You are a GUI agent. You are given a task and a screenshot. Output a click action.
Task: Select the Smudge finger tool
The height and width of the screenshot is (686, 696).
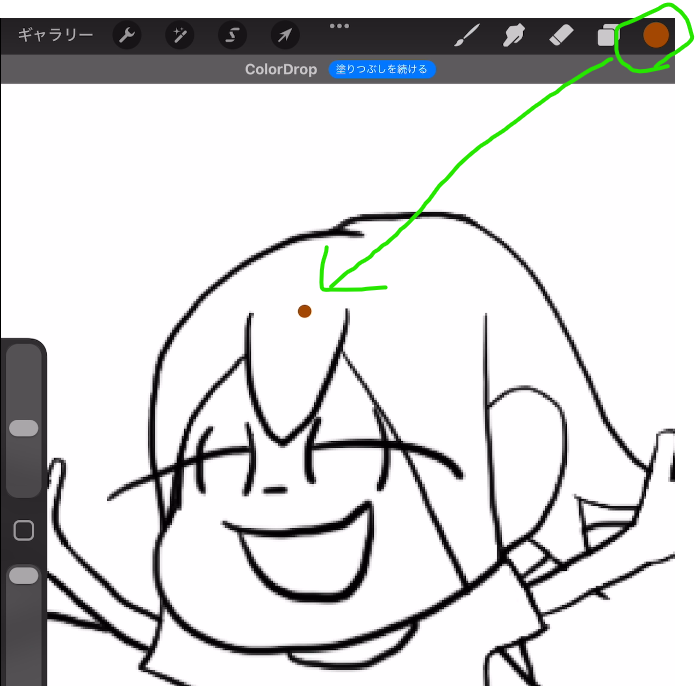514,36
